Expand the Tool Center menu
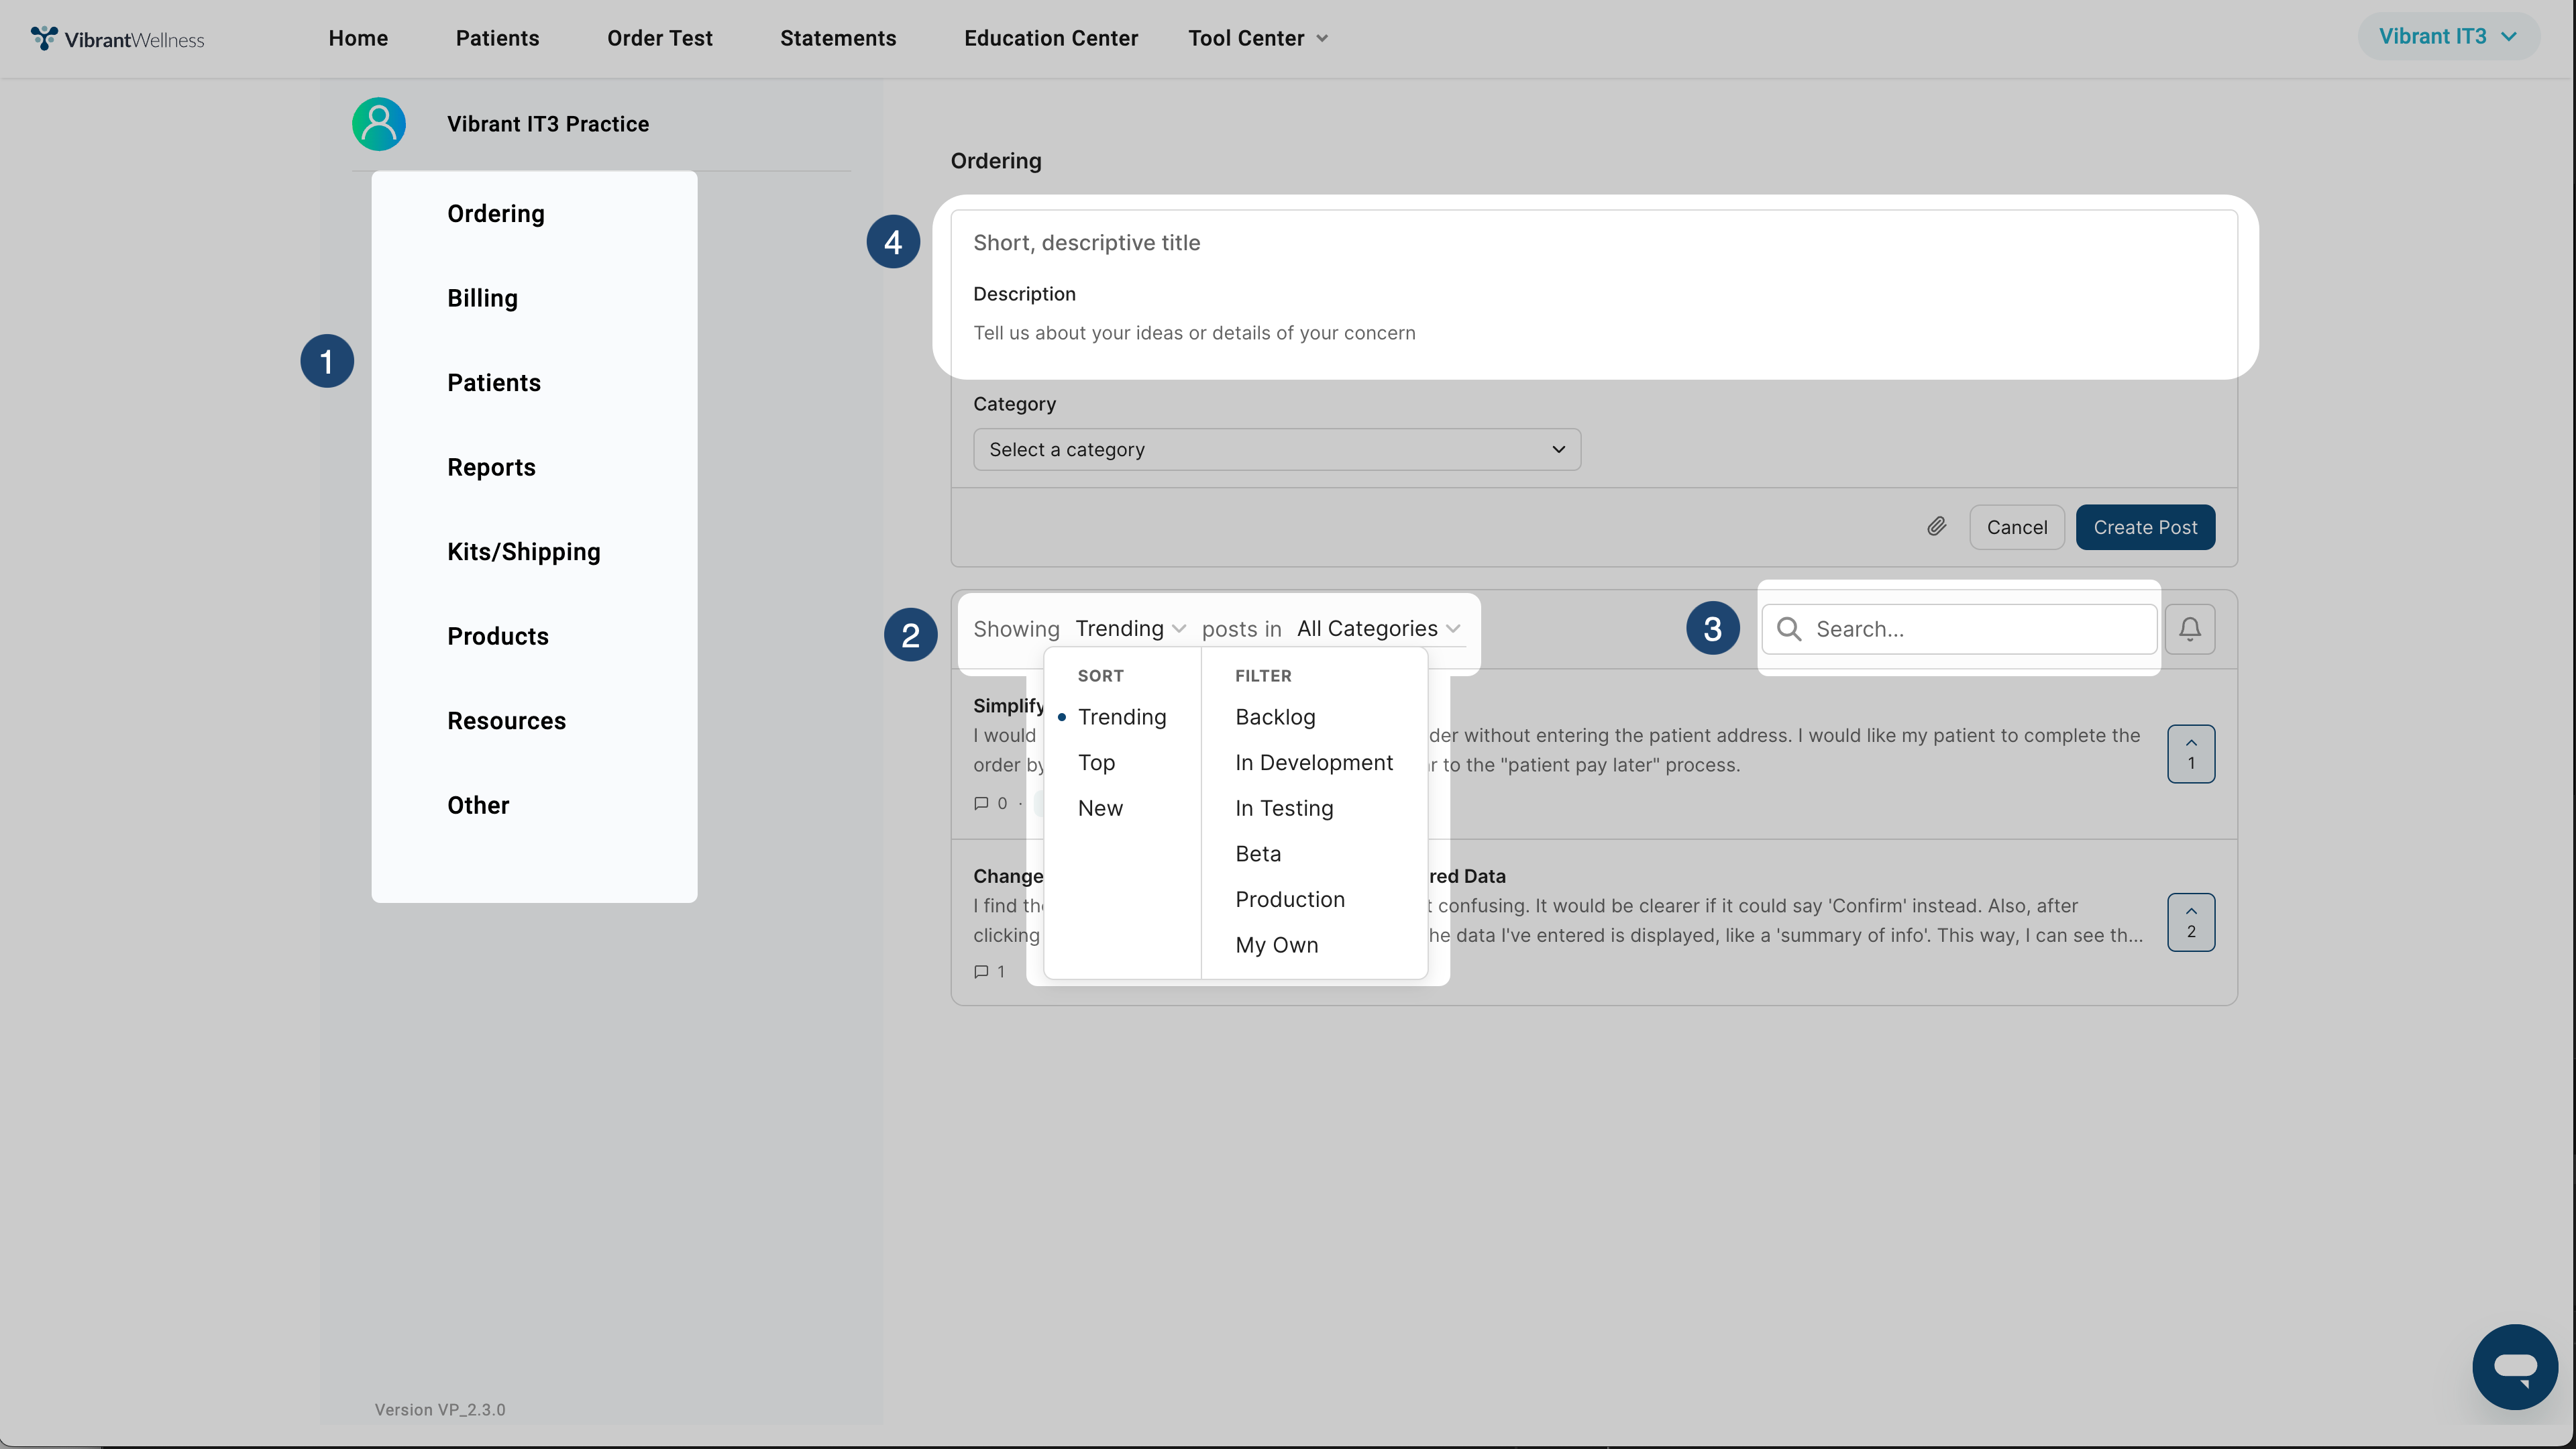The height and width of the screenshot is (1449, 2576). coord(1257,38)
